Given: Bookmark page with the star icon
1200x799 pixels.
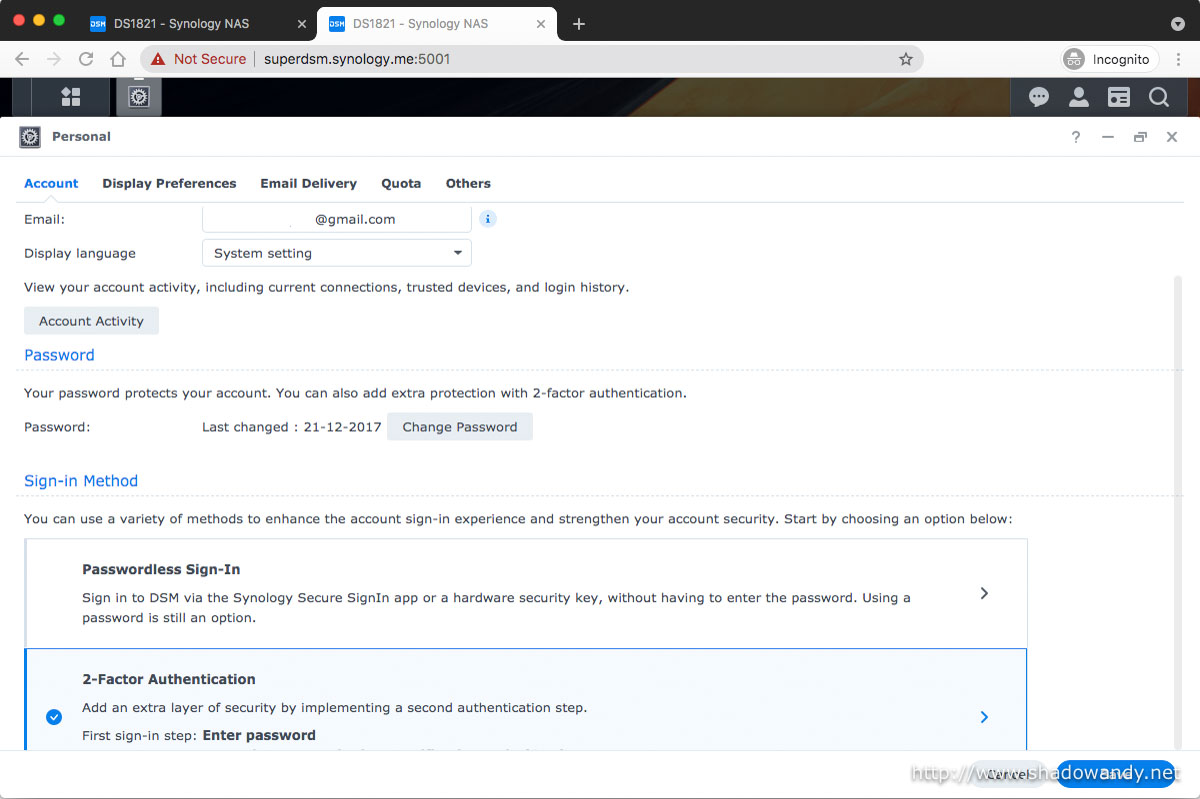Looking at the screenshot, I should pyautogui.click(x=906, y=59).
